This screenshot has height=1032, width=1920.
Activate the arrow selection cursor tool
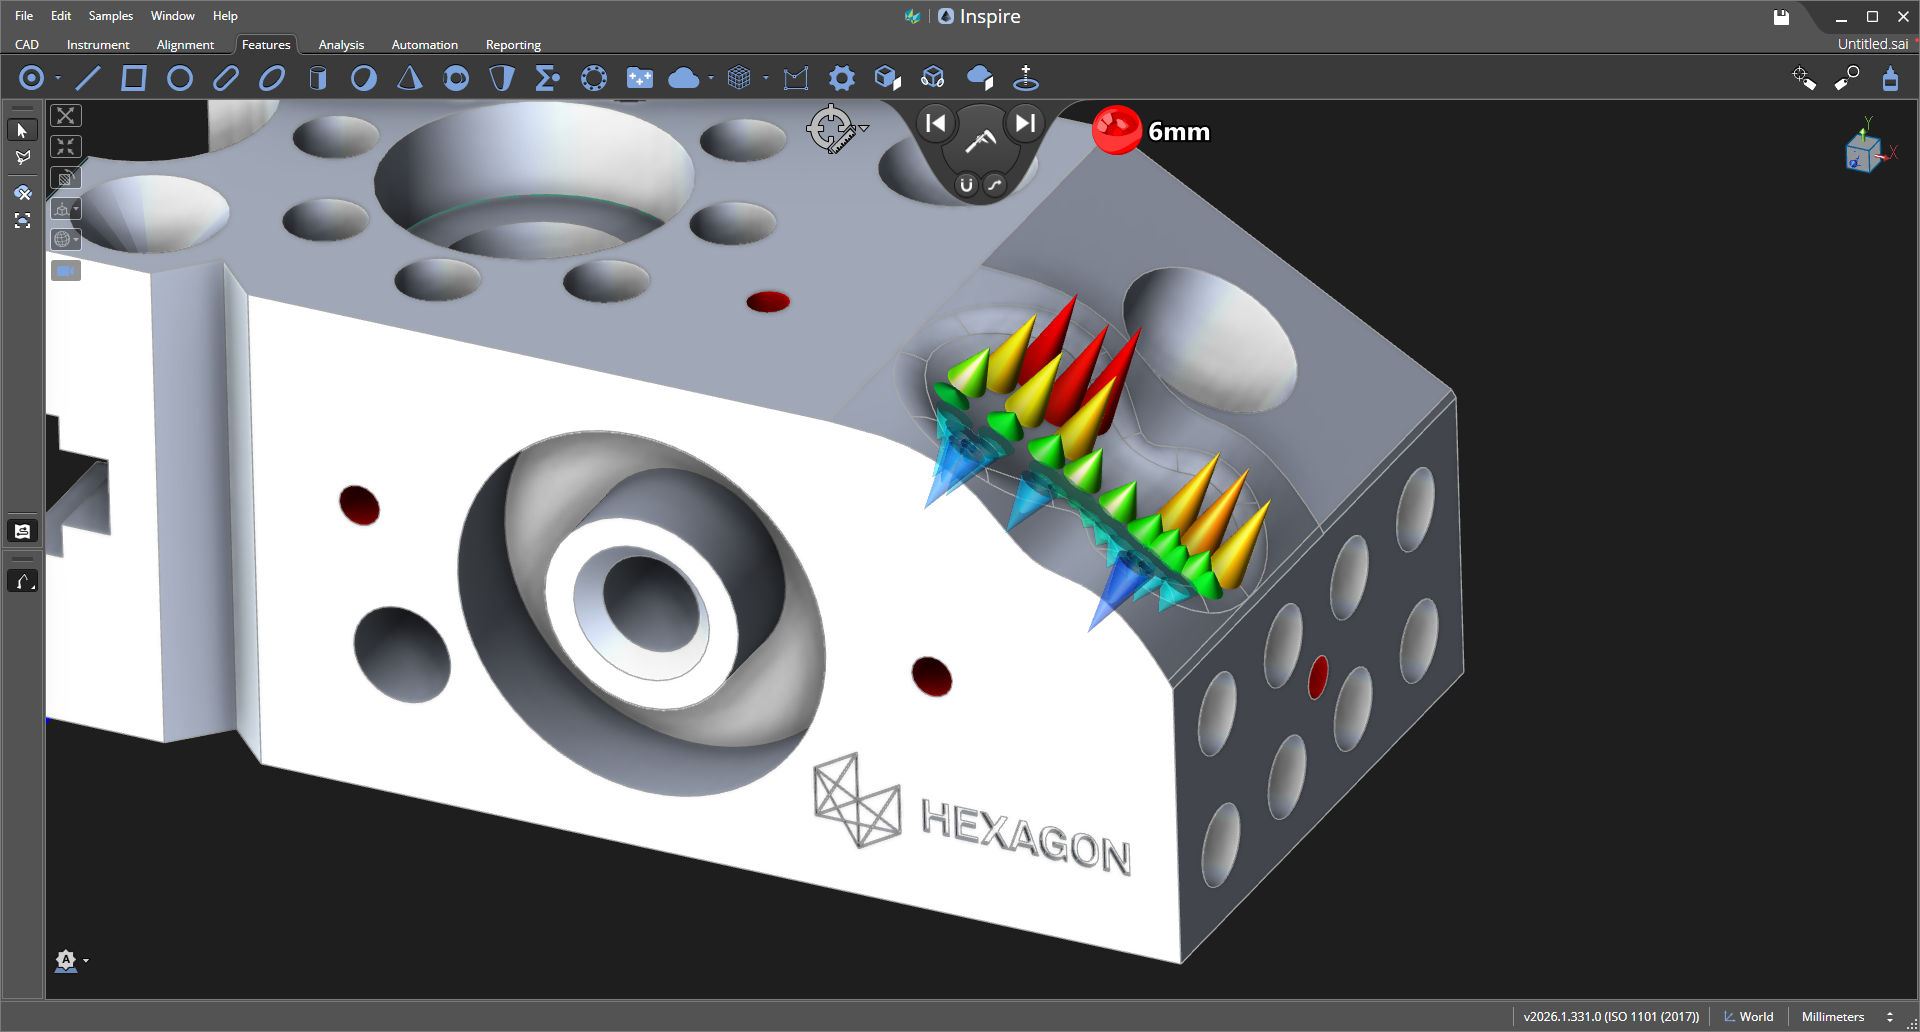tap(22, 130)
